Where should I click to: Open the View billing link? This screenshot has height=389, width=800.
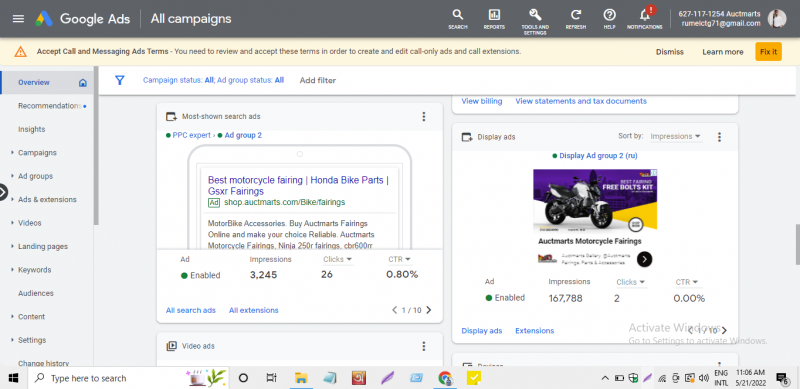click(482, 101)
